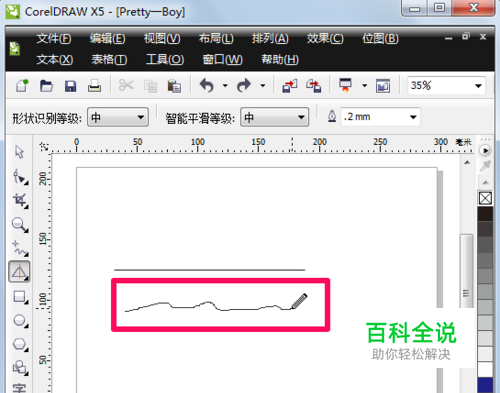Select the Pick arrow tool
The height and width of the screenshot is (393, 500).
[19, 152]
